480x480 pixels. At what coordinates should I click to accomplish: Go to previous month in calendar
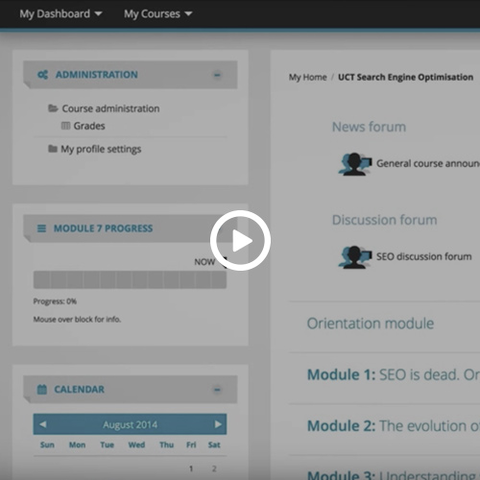tap(43, 424)
